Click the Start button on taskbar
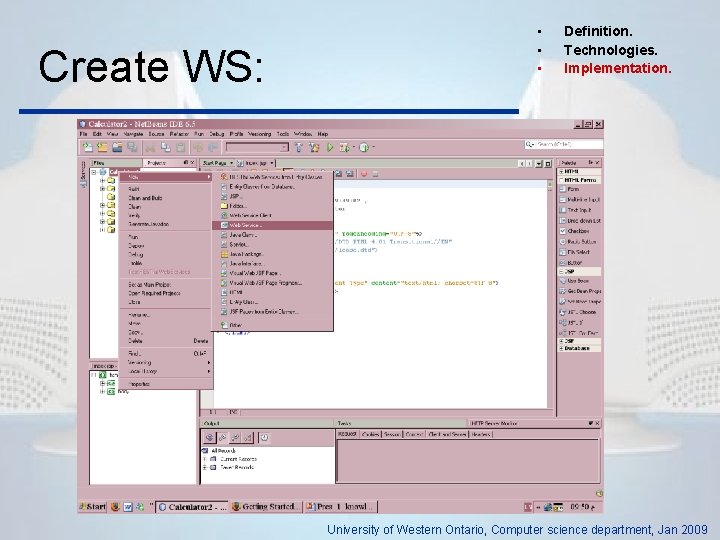Screen dimensions: 720x540 [x=93, y=507]
